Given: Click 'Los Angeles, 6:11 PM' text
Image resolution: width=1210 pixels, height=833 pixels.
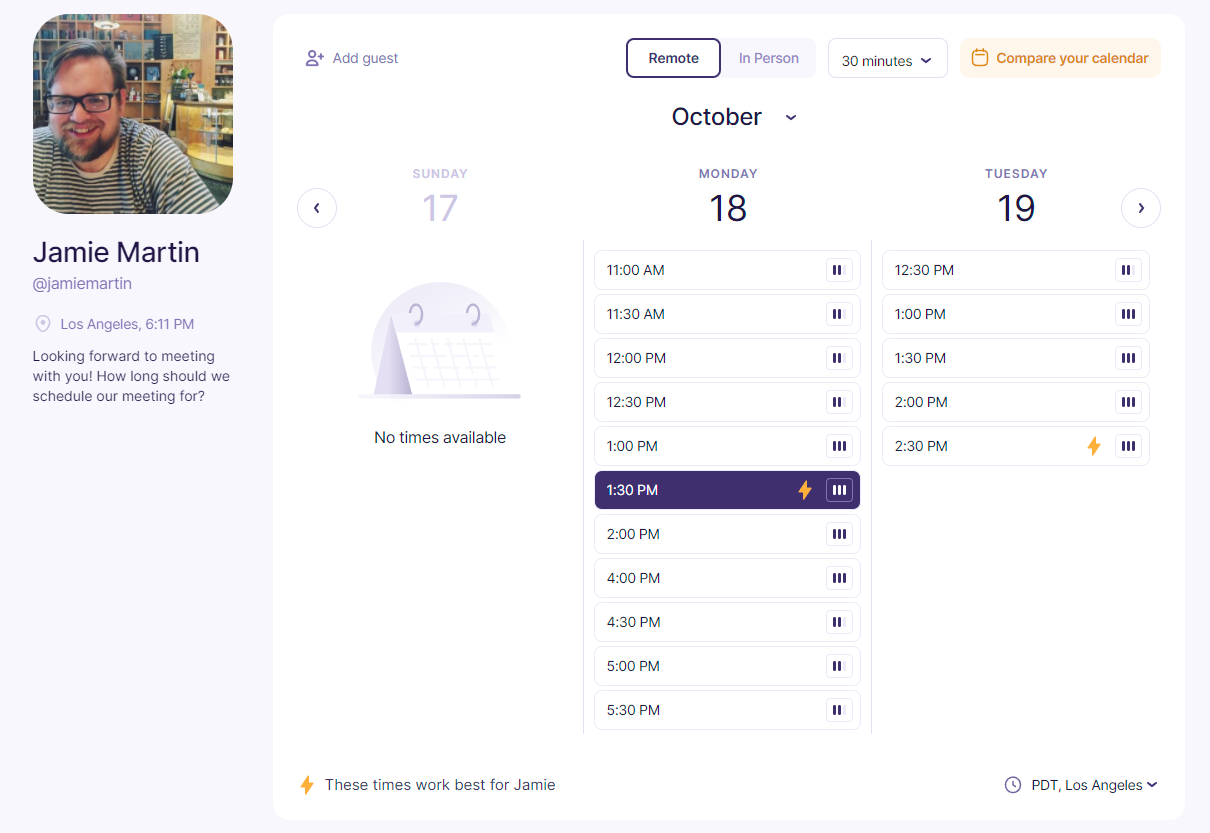Looking at the screenshot, I should [x=127, y=324].
